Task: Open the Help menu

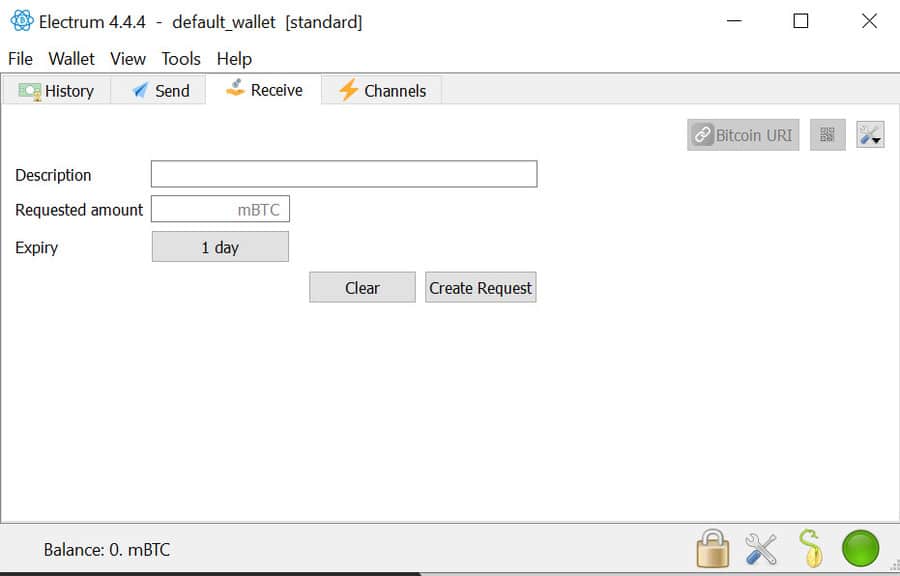Action: [x=234, y=59]
